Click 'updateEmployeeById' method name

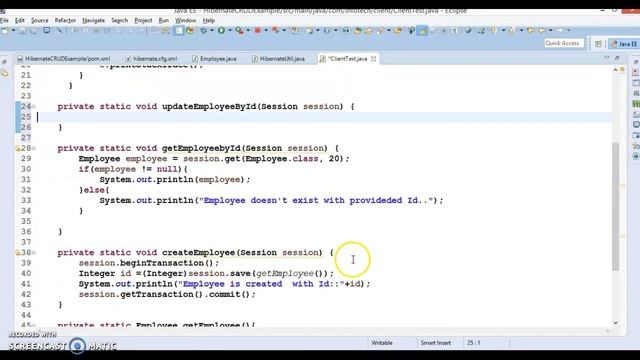[x=209, y=107]
